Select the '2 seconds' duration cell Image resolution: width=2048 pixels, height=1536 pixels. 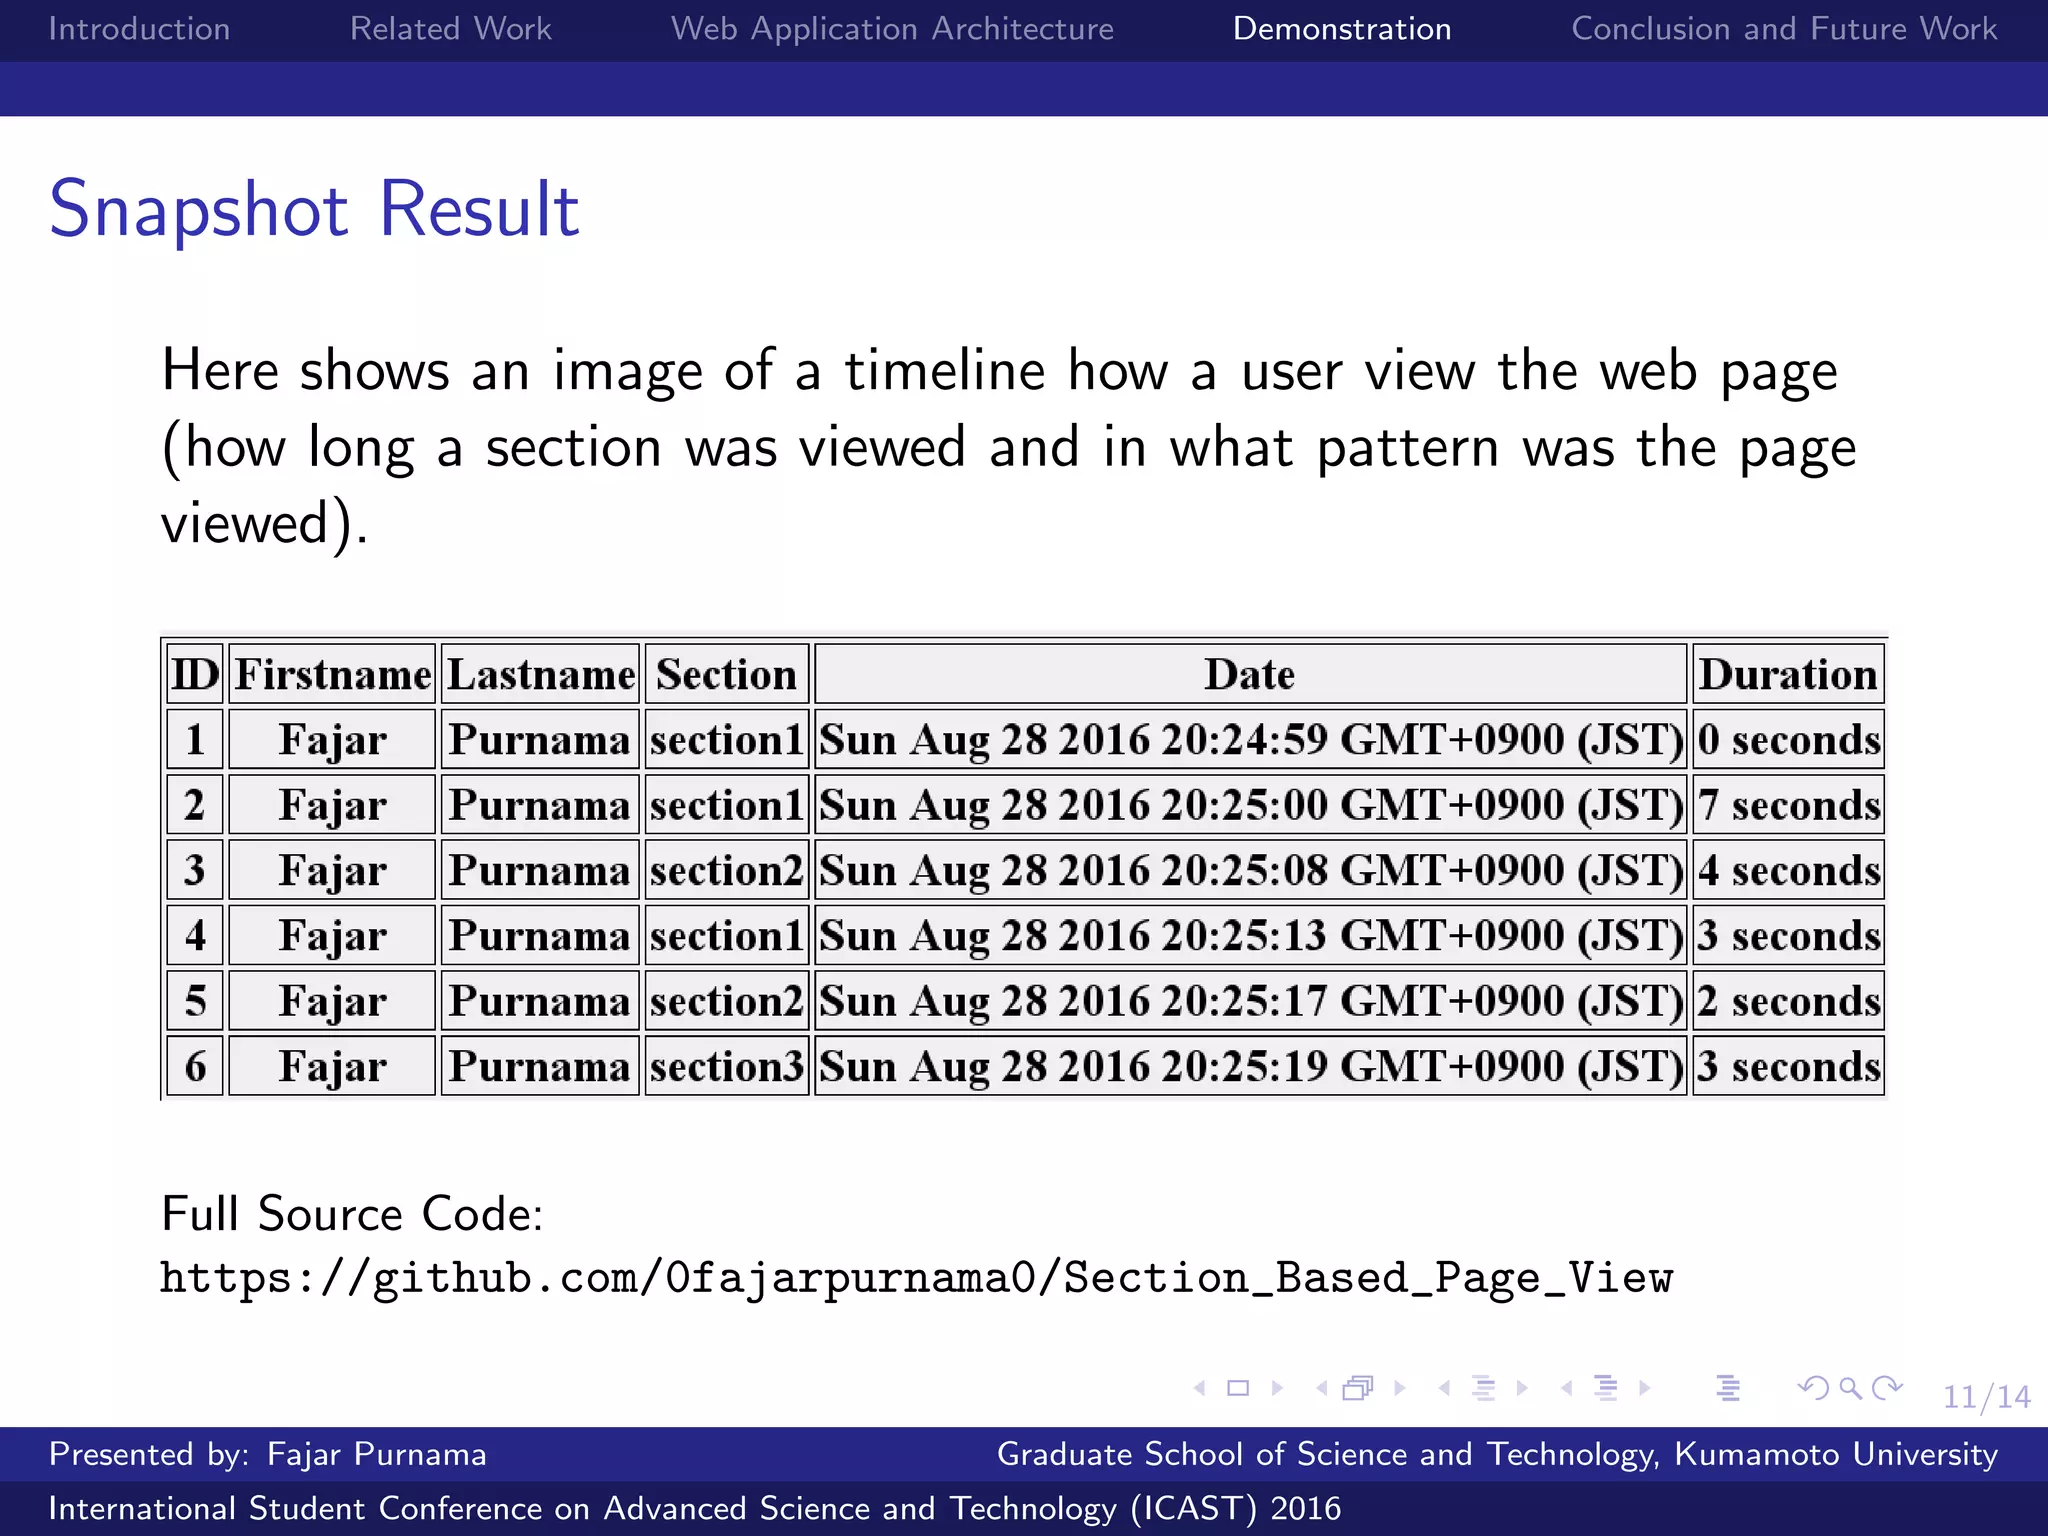(1789, 1001)
